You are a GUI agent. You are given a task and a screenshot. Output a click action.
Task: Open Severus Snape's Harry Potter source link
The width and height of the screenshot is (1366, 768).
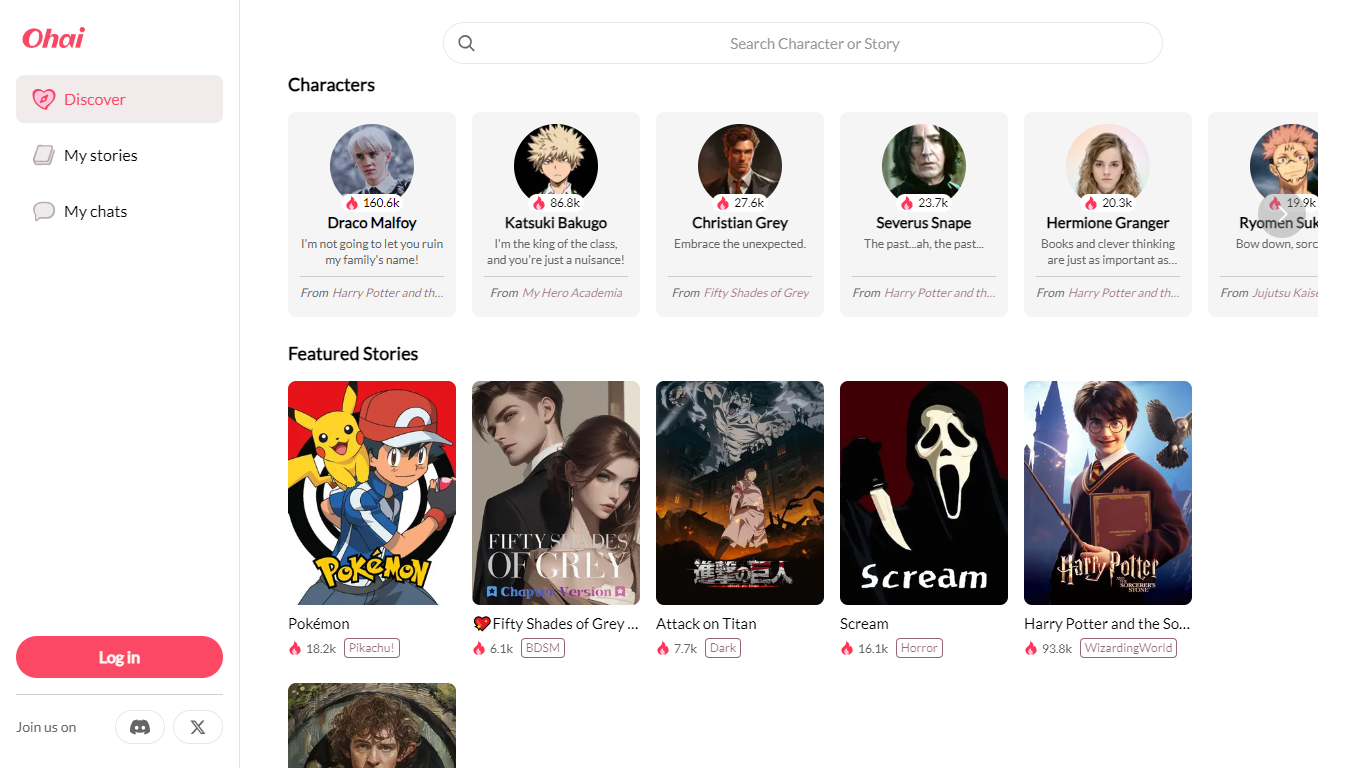[940, 293]
